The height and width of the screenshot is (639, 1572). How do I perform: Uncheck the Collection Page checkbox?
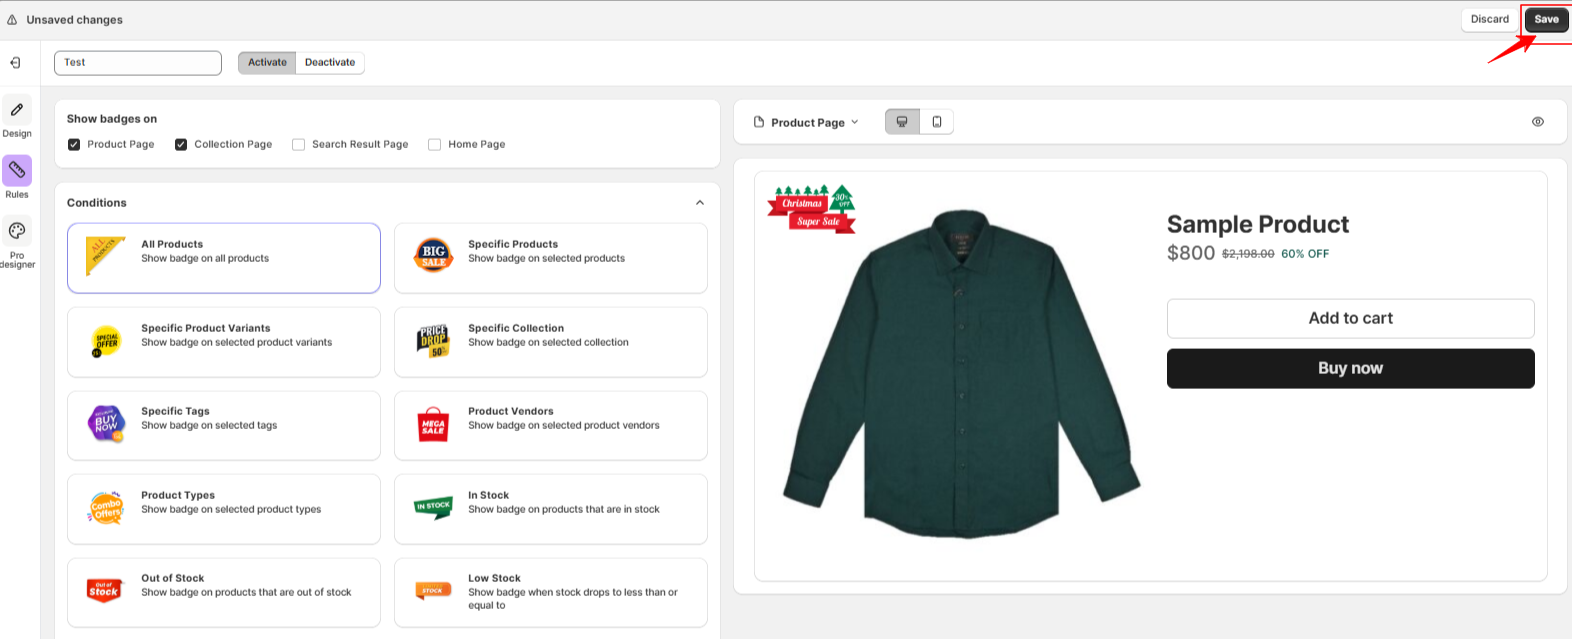point(181,145)
